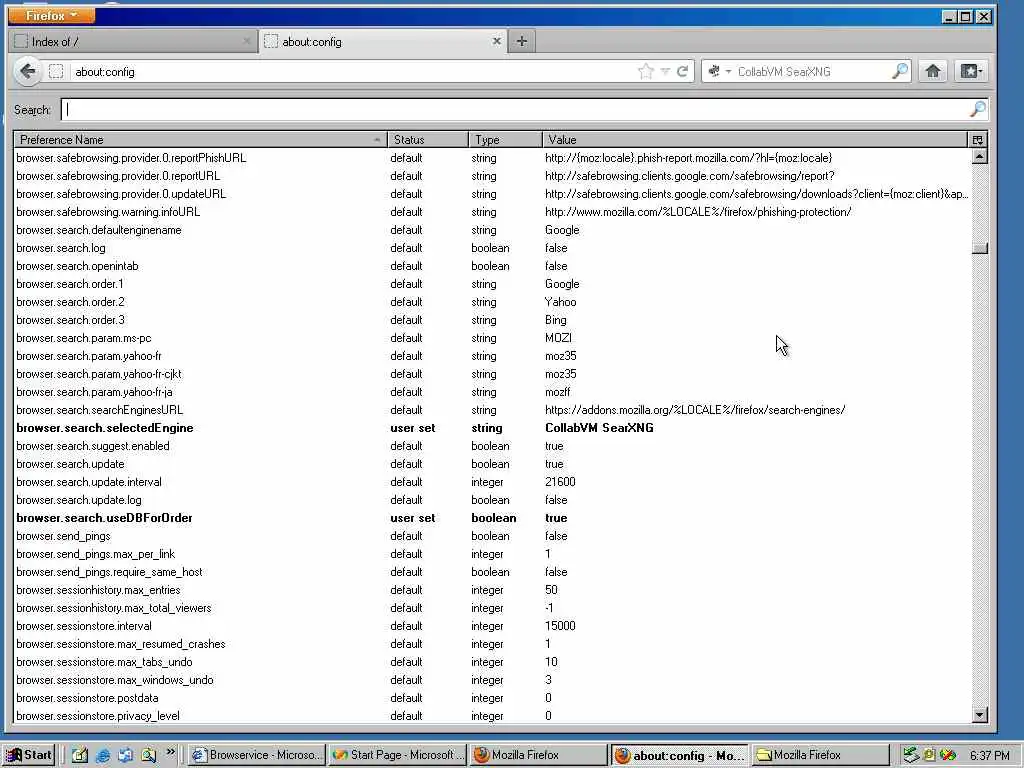This screenshot has height=768, width=1024.
Task: Click the 6:37 PM clock
Action: click(x=989, y=756)
